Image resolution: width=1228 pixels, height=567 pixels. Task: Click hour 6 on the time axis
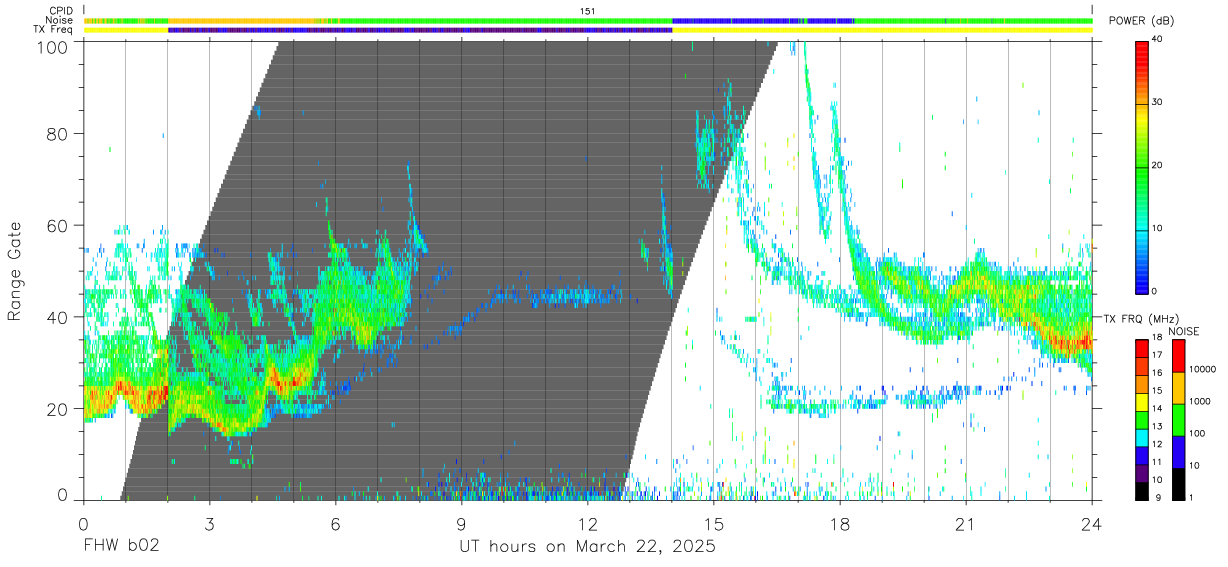coord(335,523)
